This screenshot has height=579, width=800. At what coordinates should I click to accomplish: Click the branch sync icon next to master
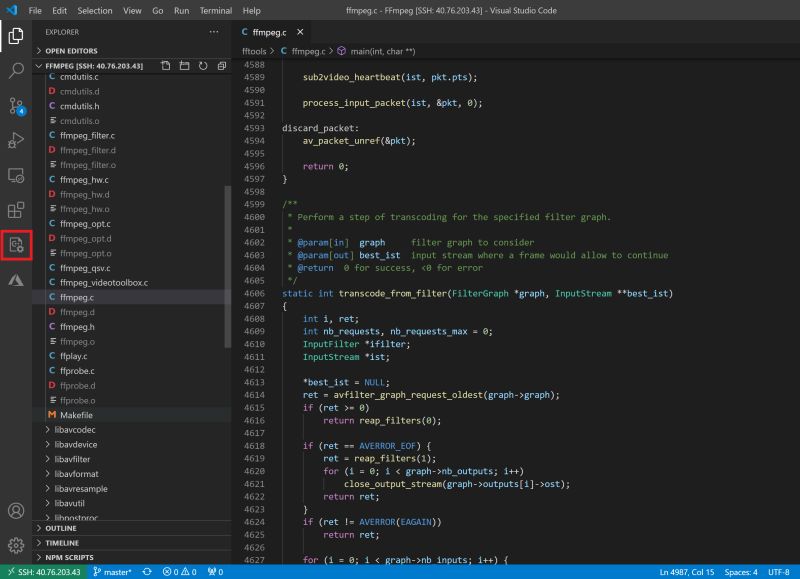(147, 568)
